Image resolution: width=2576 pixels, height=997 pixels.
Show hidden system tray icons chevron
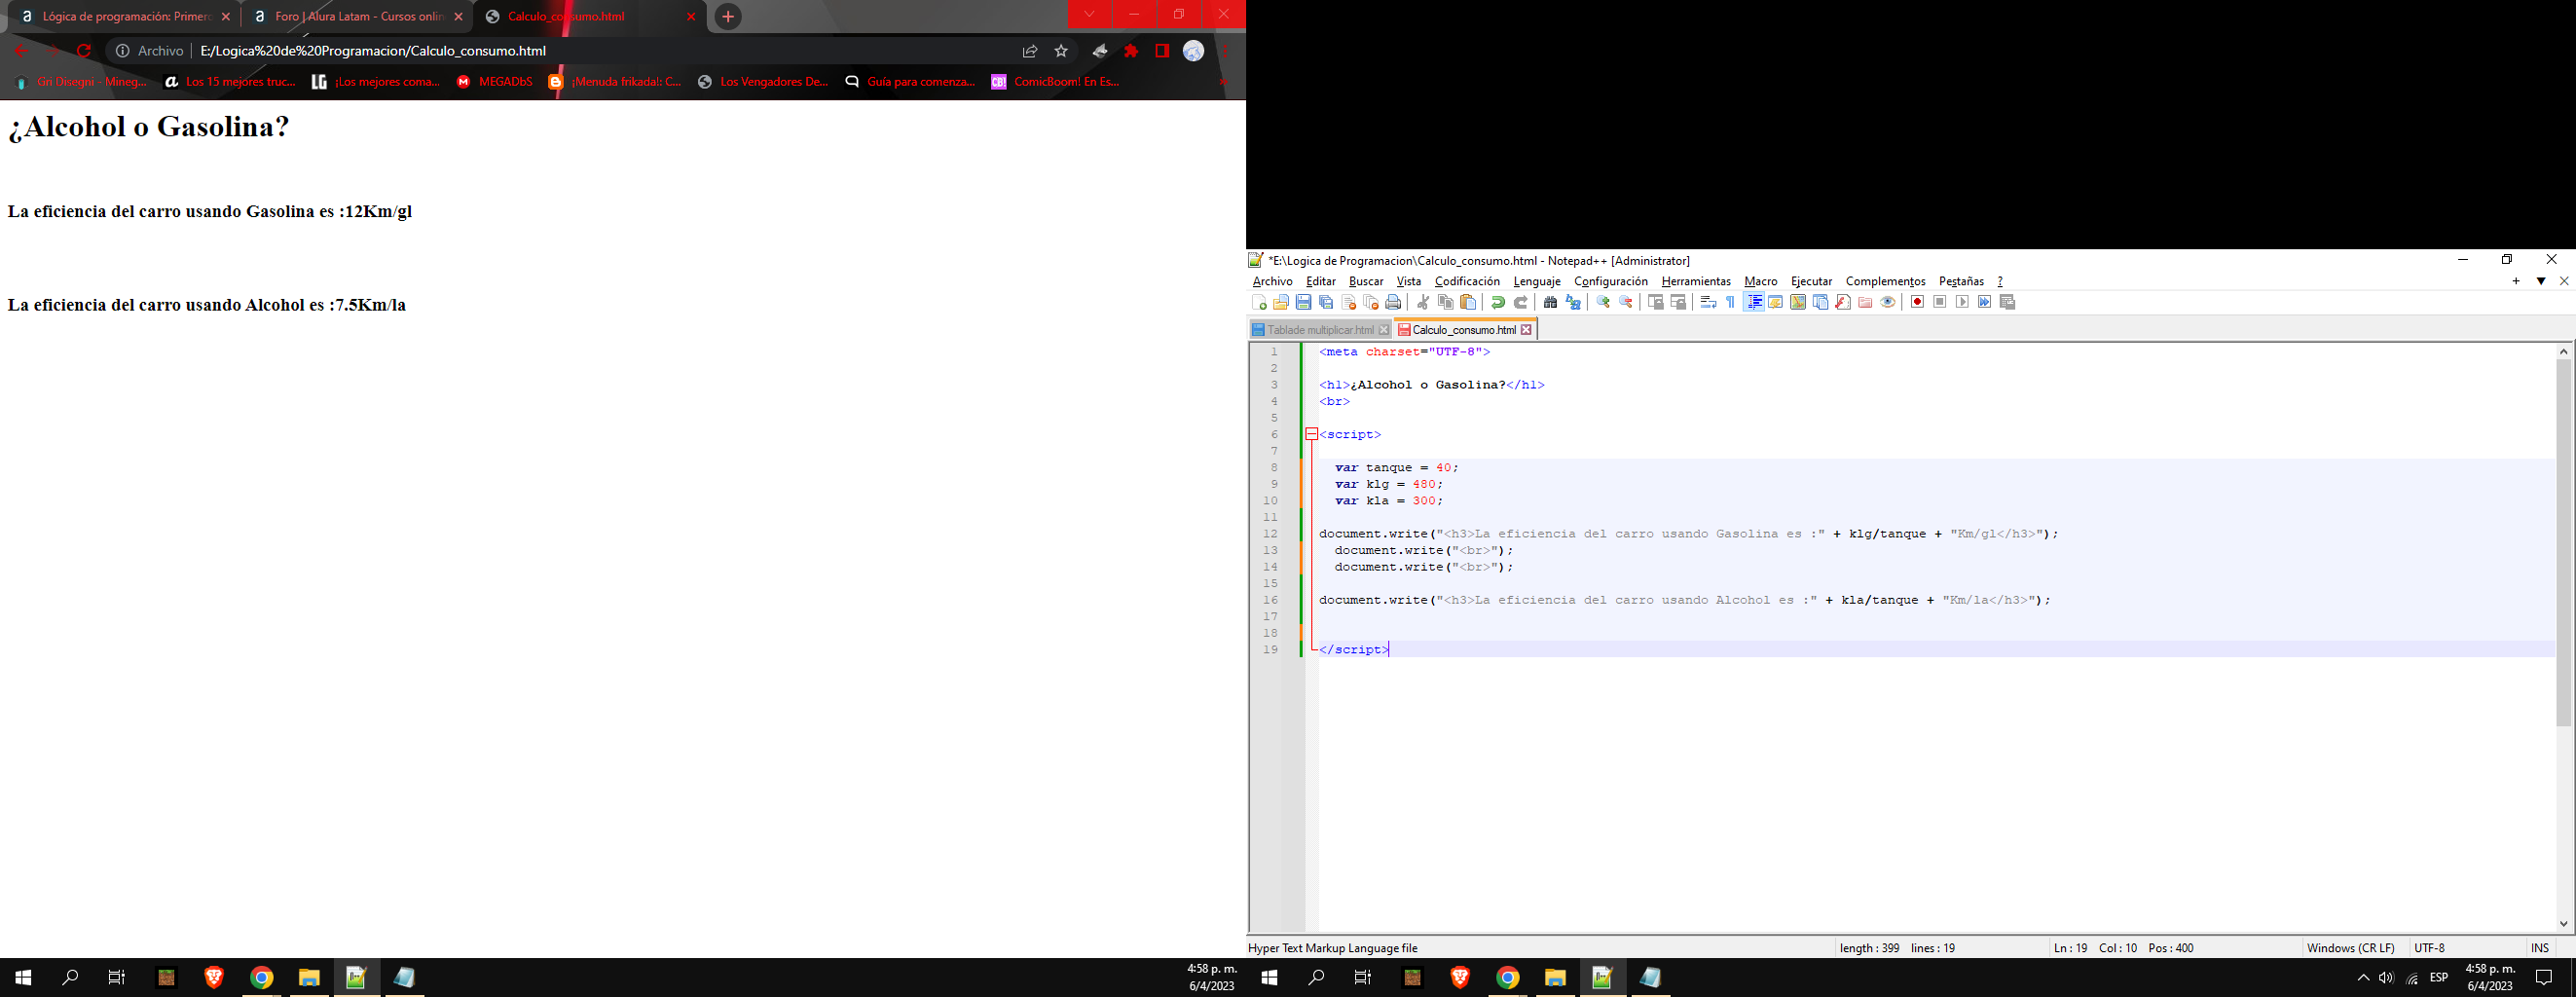[2363, 978]
